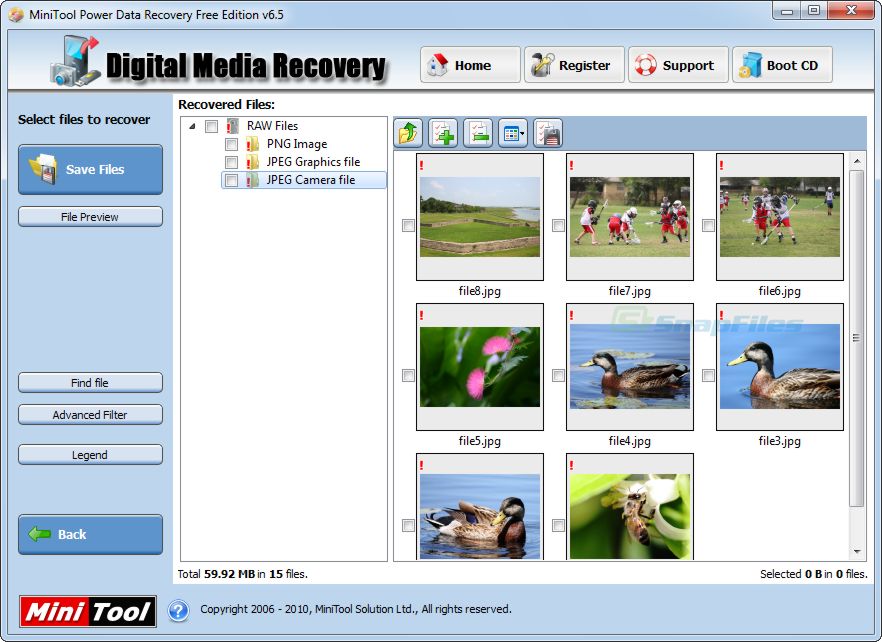This screenshot has width=882, height=642.
Task: Tick the checkbox beside the bee thumbnail
Action: click(559, 526)
